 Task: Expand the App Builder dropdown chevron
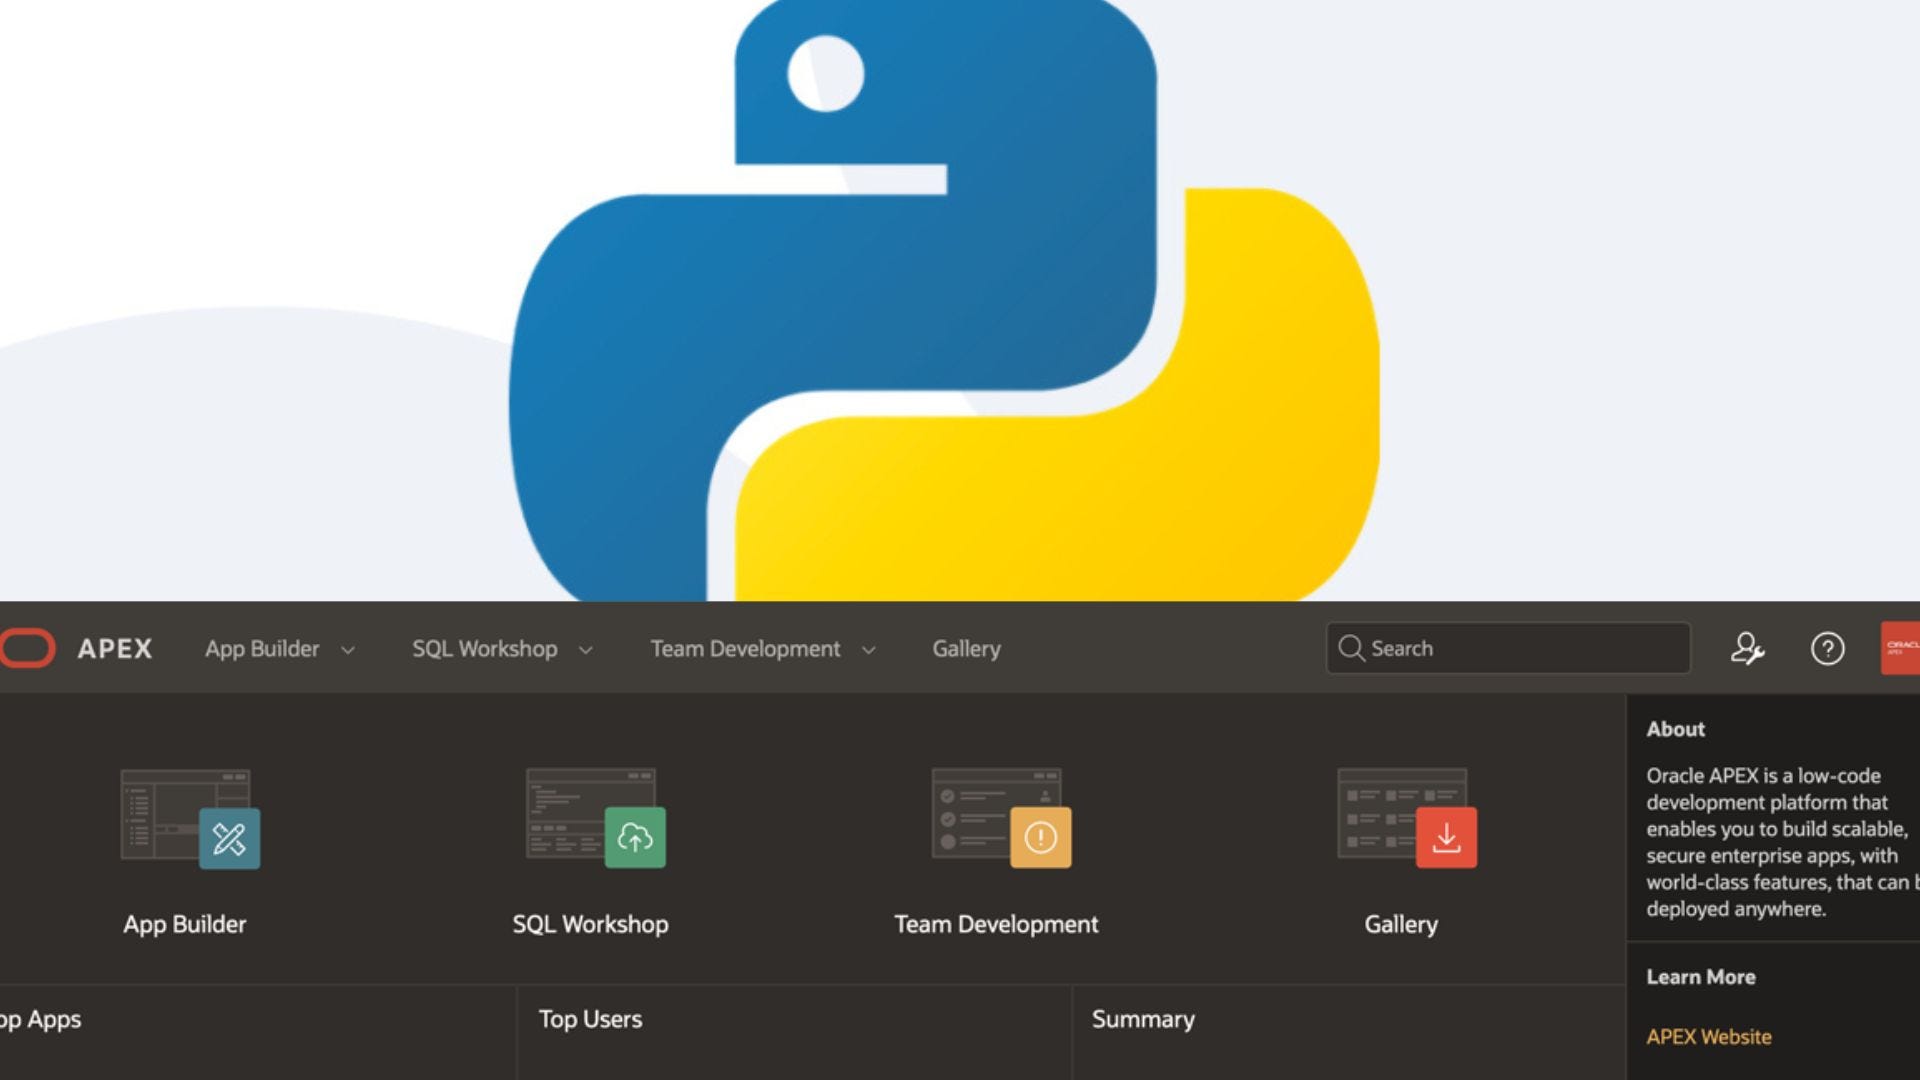tap(348, 650)
